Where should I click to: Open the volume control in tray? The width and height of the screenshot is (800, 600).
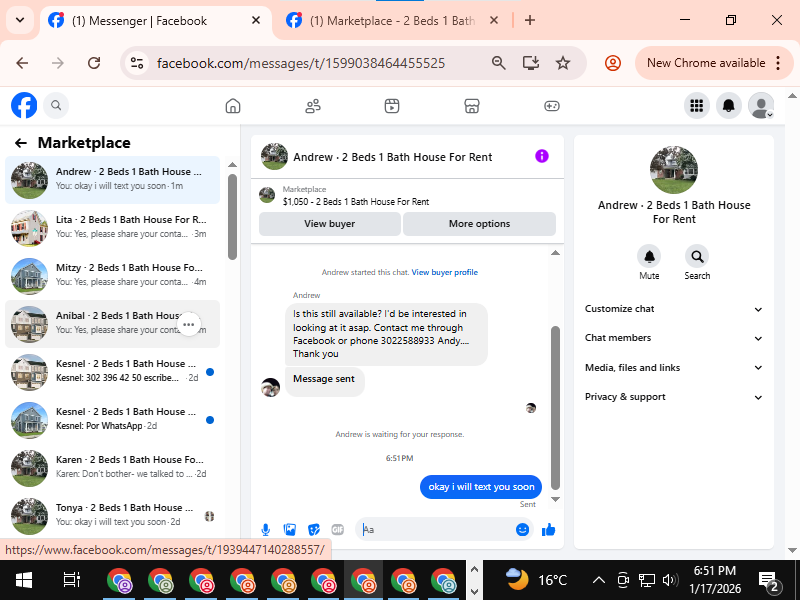[670, 580]
